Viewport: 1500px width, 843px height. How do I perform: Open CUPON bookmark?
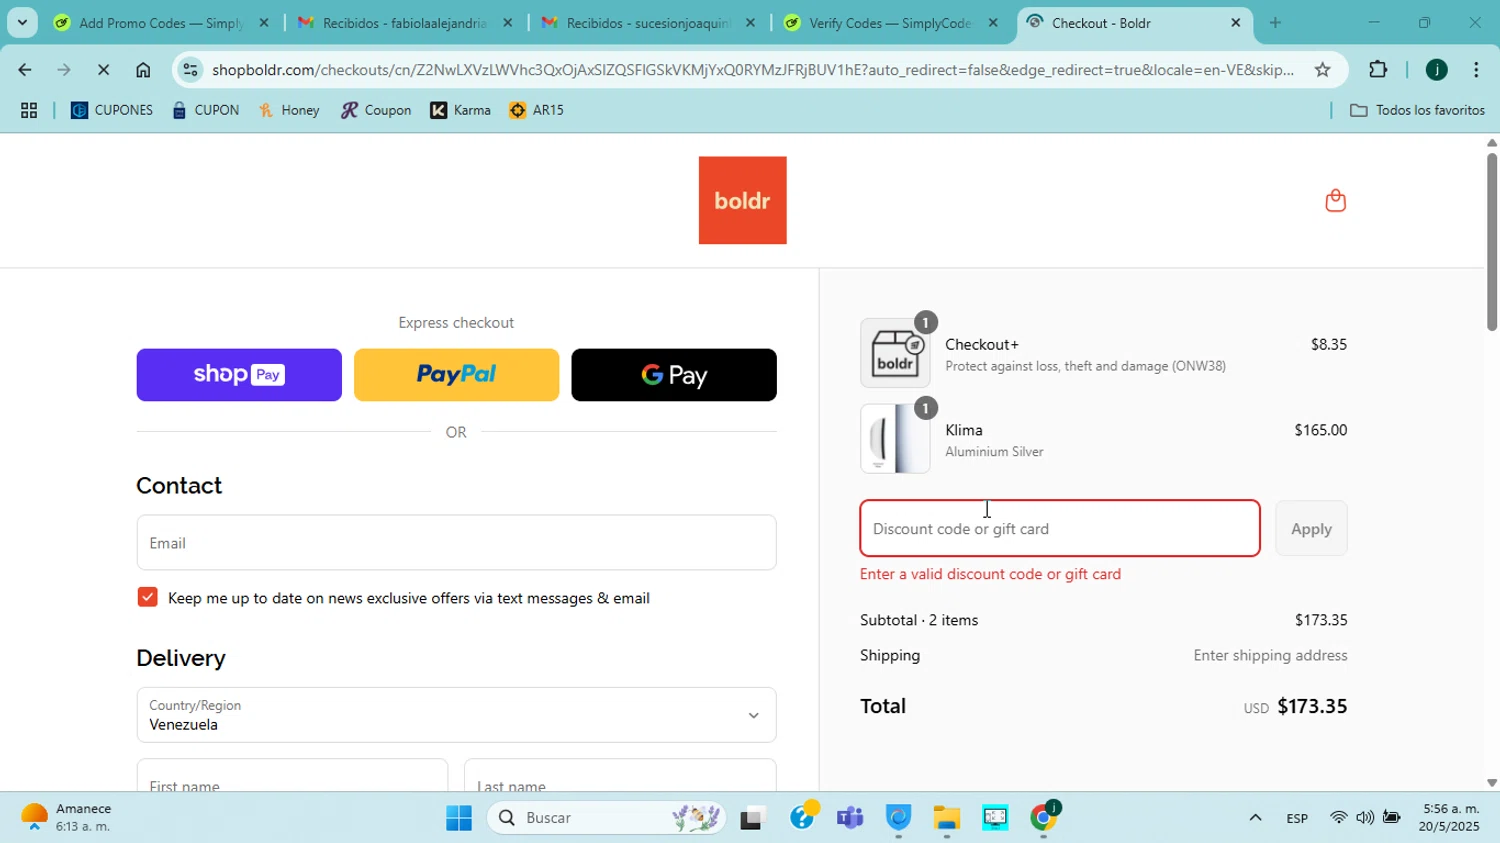pos(205,111)
